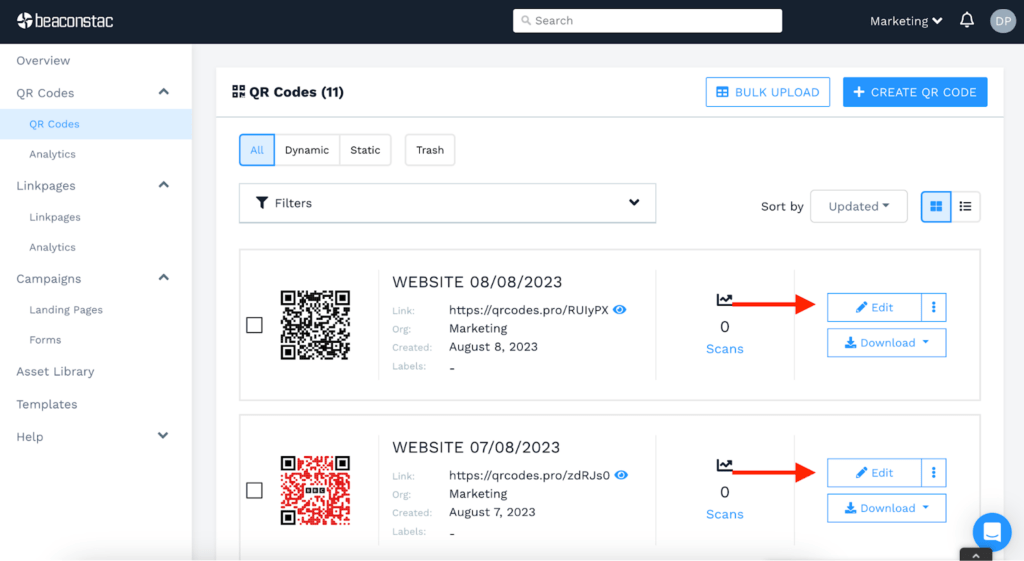Switch to grid view layout
Viewport: 1024px width, 561px height.
[x=936, y=206]
